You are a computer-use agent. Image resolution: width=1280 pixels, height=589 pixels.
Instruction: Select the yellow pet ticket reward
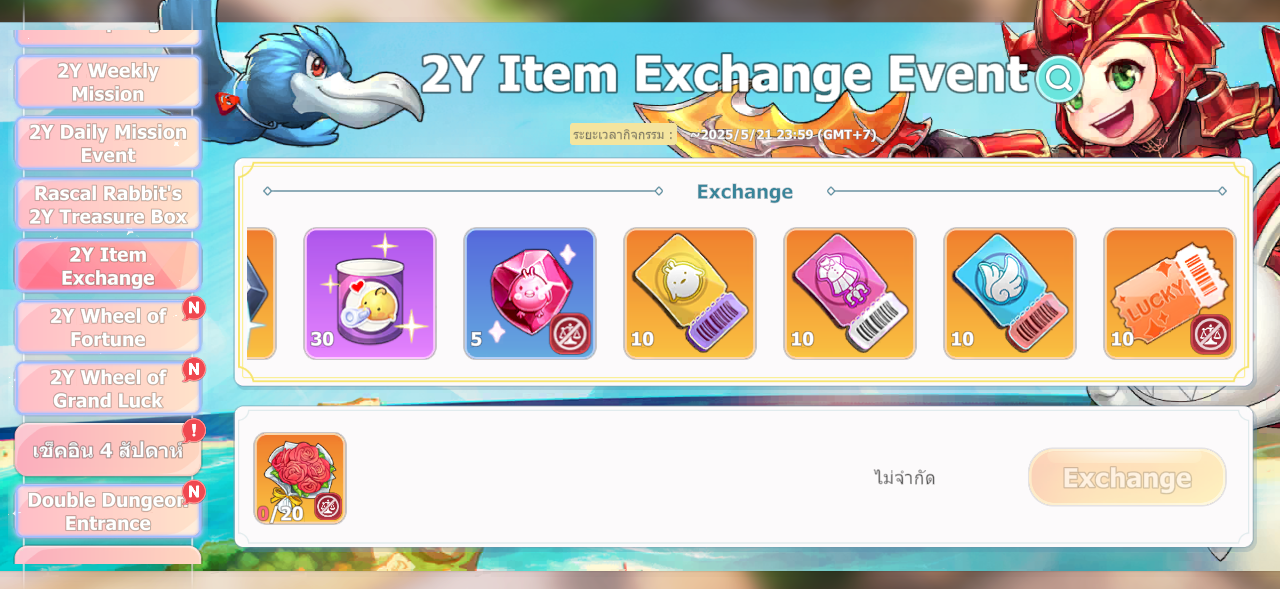[690, 294]
